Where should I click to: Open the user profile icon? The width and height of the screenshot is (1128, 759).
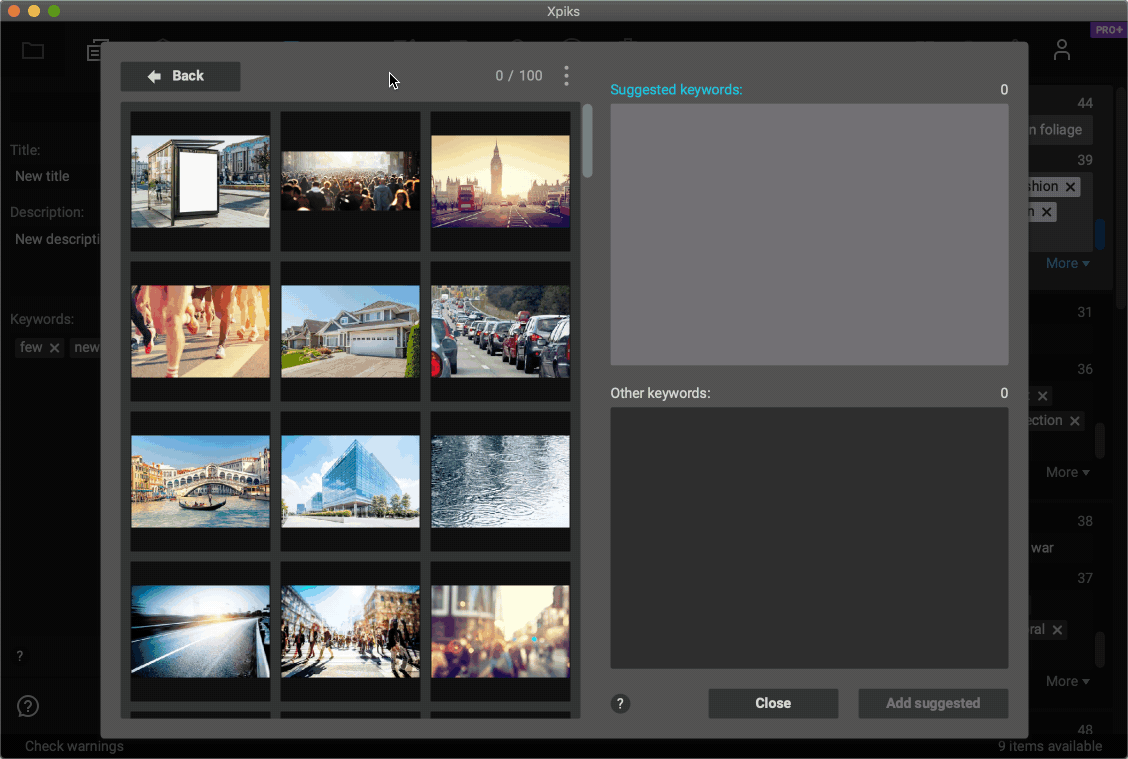(1062, 50)
